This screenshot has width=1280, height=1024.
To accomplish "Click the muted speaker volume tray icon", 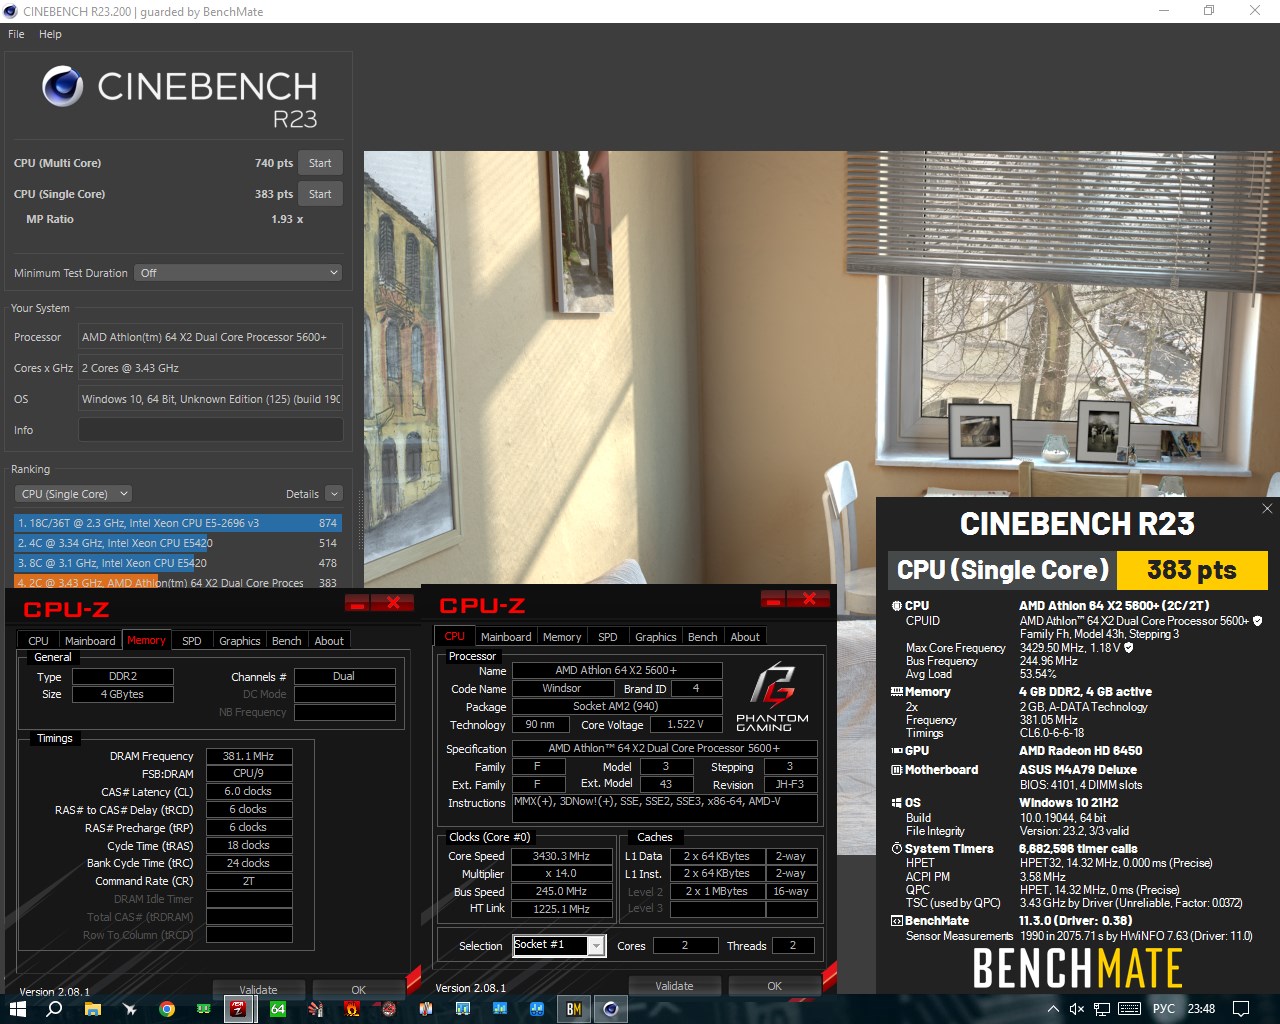I will [x=1077, y=1009].
